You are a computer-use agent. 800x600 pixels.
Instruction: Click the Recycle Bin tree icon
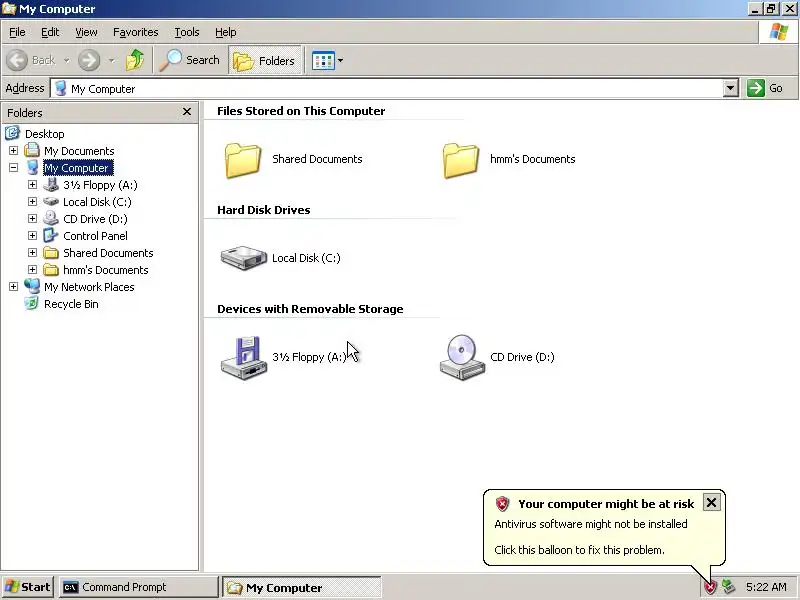click(32, 304)
